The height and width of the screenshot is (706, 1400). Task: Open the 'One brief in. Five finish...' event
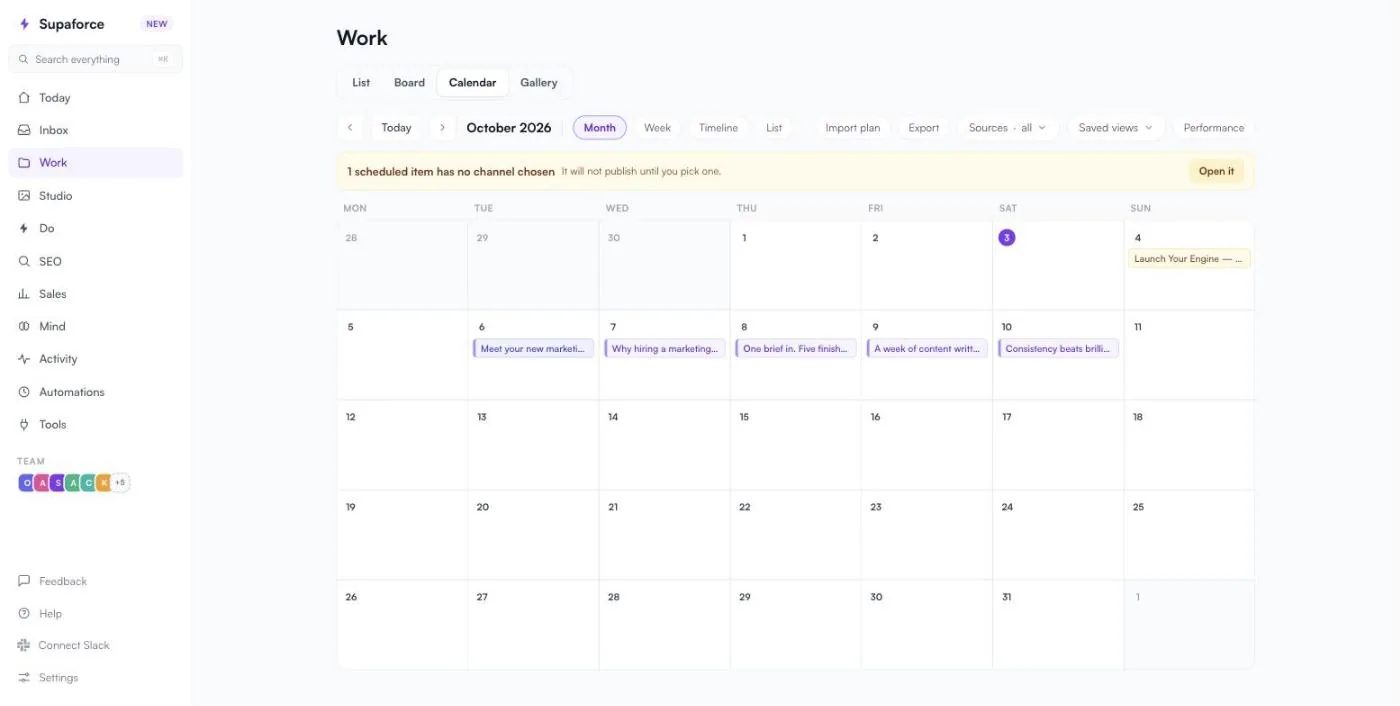pos(796,349)
